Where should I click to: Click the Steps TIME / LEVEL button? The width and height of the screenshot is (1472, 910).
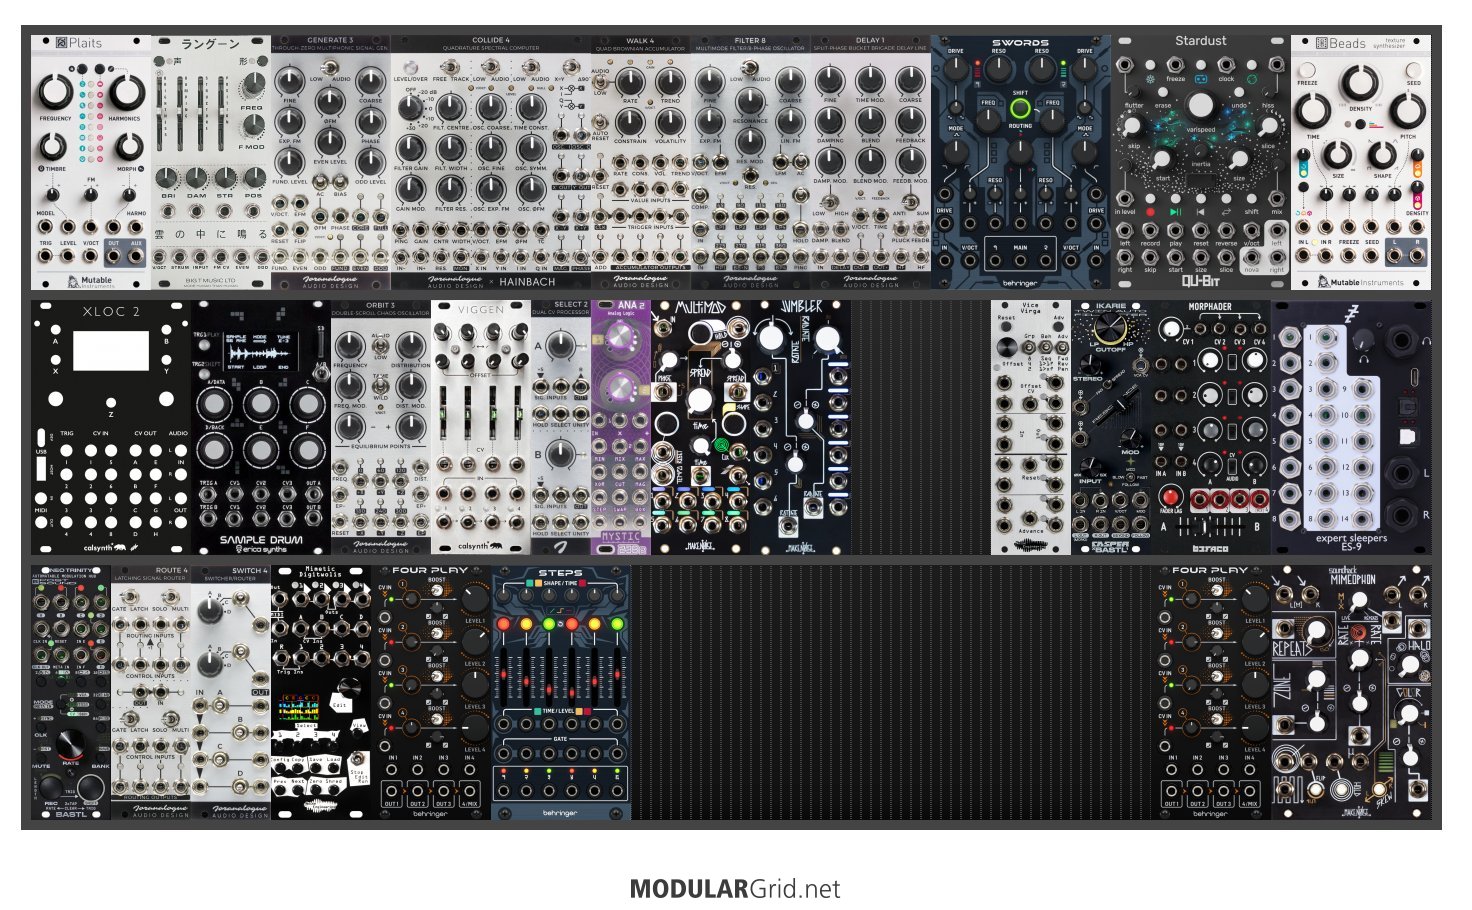pos(561,711)
